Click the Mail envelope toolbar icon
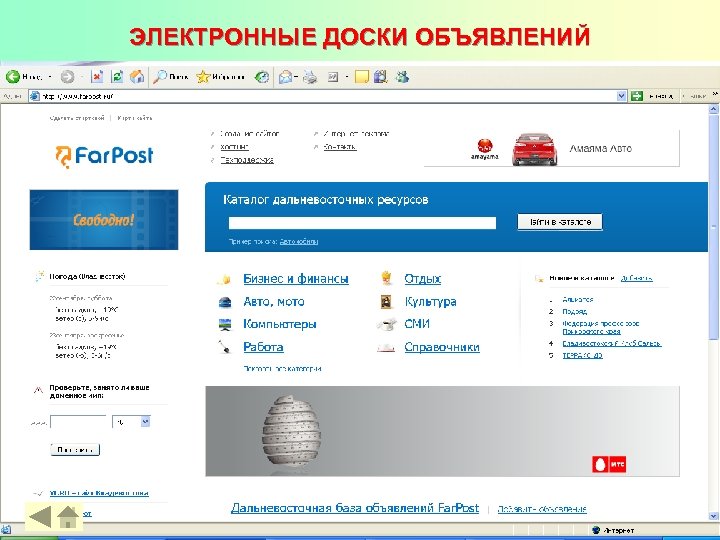The image size is (720, 540). point(285,77)
